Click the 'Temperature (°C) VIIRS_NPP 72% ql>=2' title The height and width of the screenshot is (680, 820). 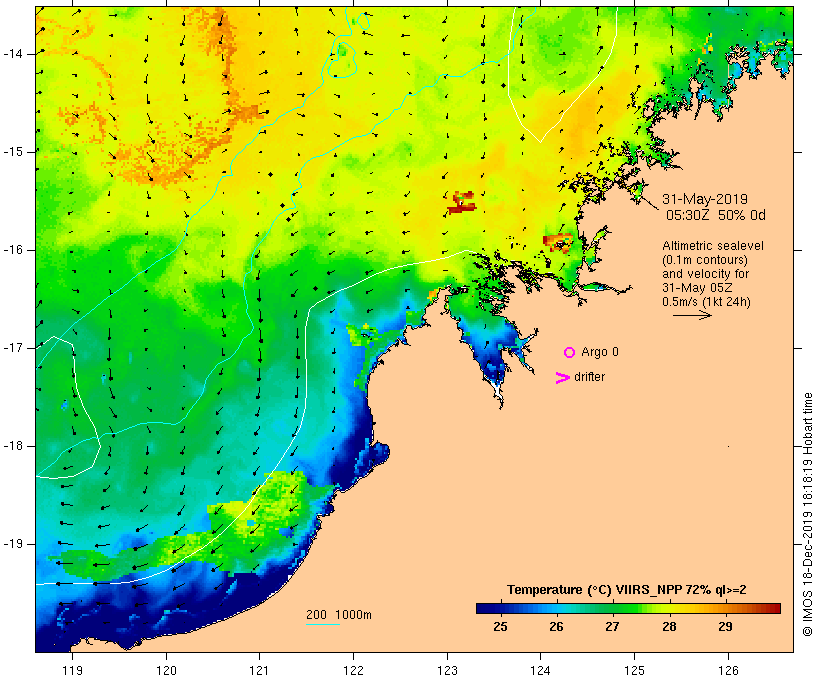627,590
